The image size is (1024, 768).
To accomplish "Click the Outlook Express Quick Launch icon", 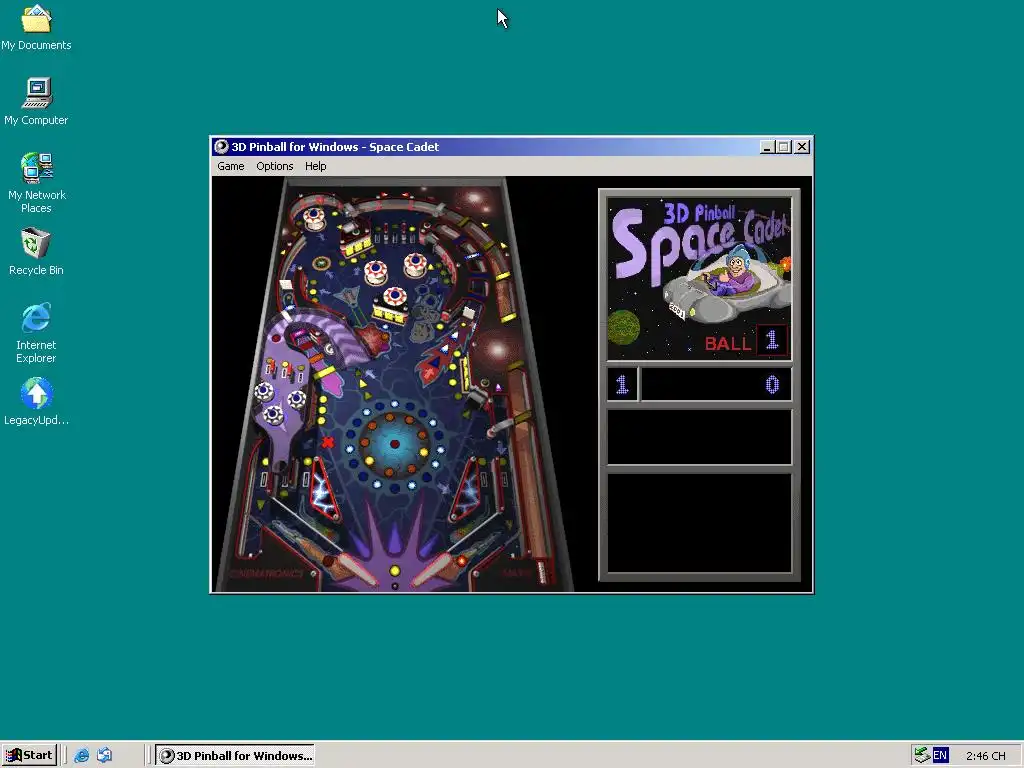I will (104, 756).
